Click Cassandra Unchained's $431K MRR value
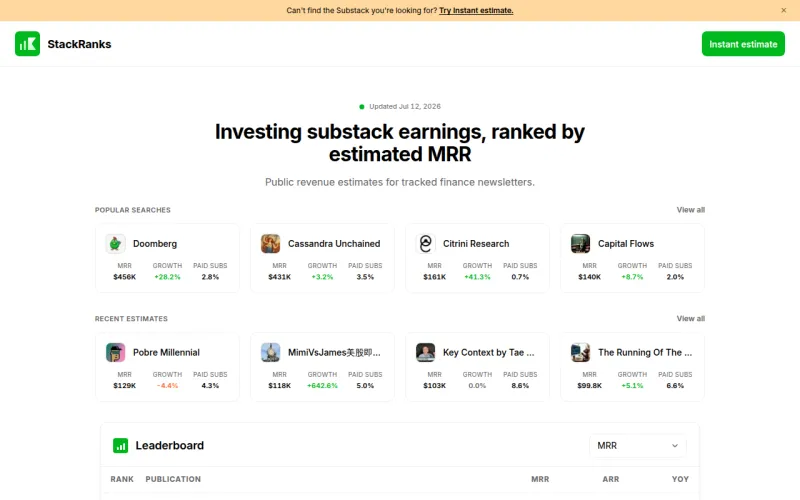Screen dimensions: 800x500 click(280, 277)
